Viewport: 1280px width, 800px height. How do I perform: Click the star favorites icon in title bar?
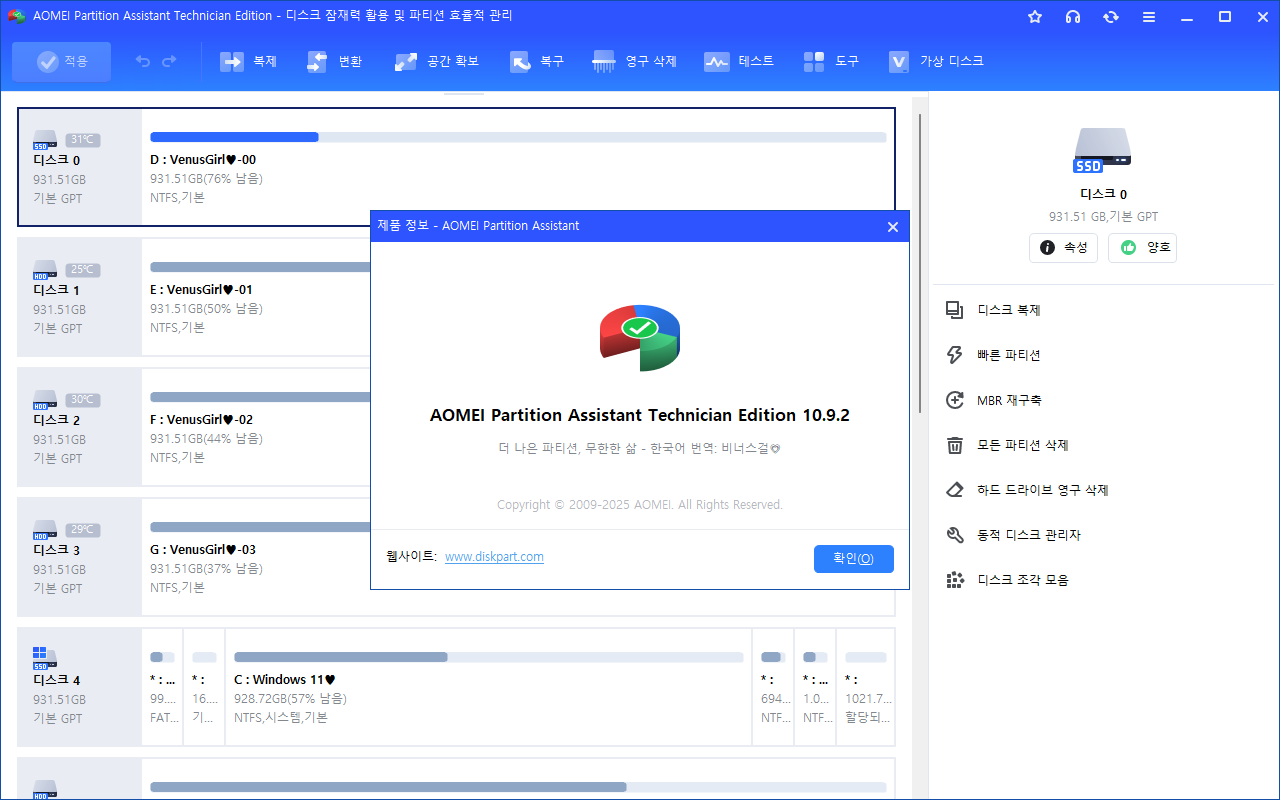click(x=1035, y=17)
